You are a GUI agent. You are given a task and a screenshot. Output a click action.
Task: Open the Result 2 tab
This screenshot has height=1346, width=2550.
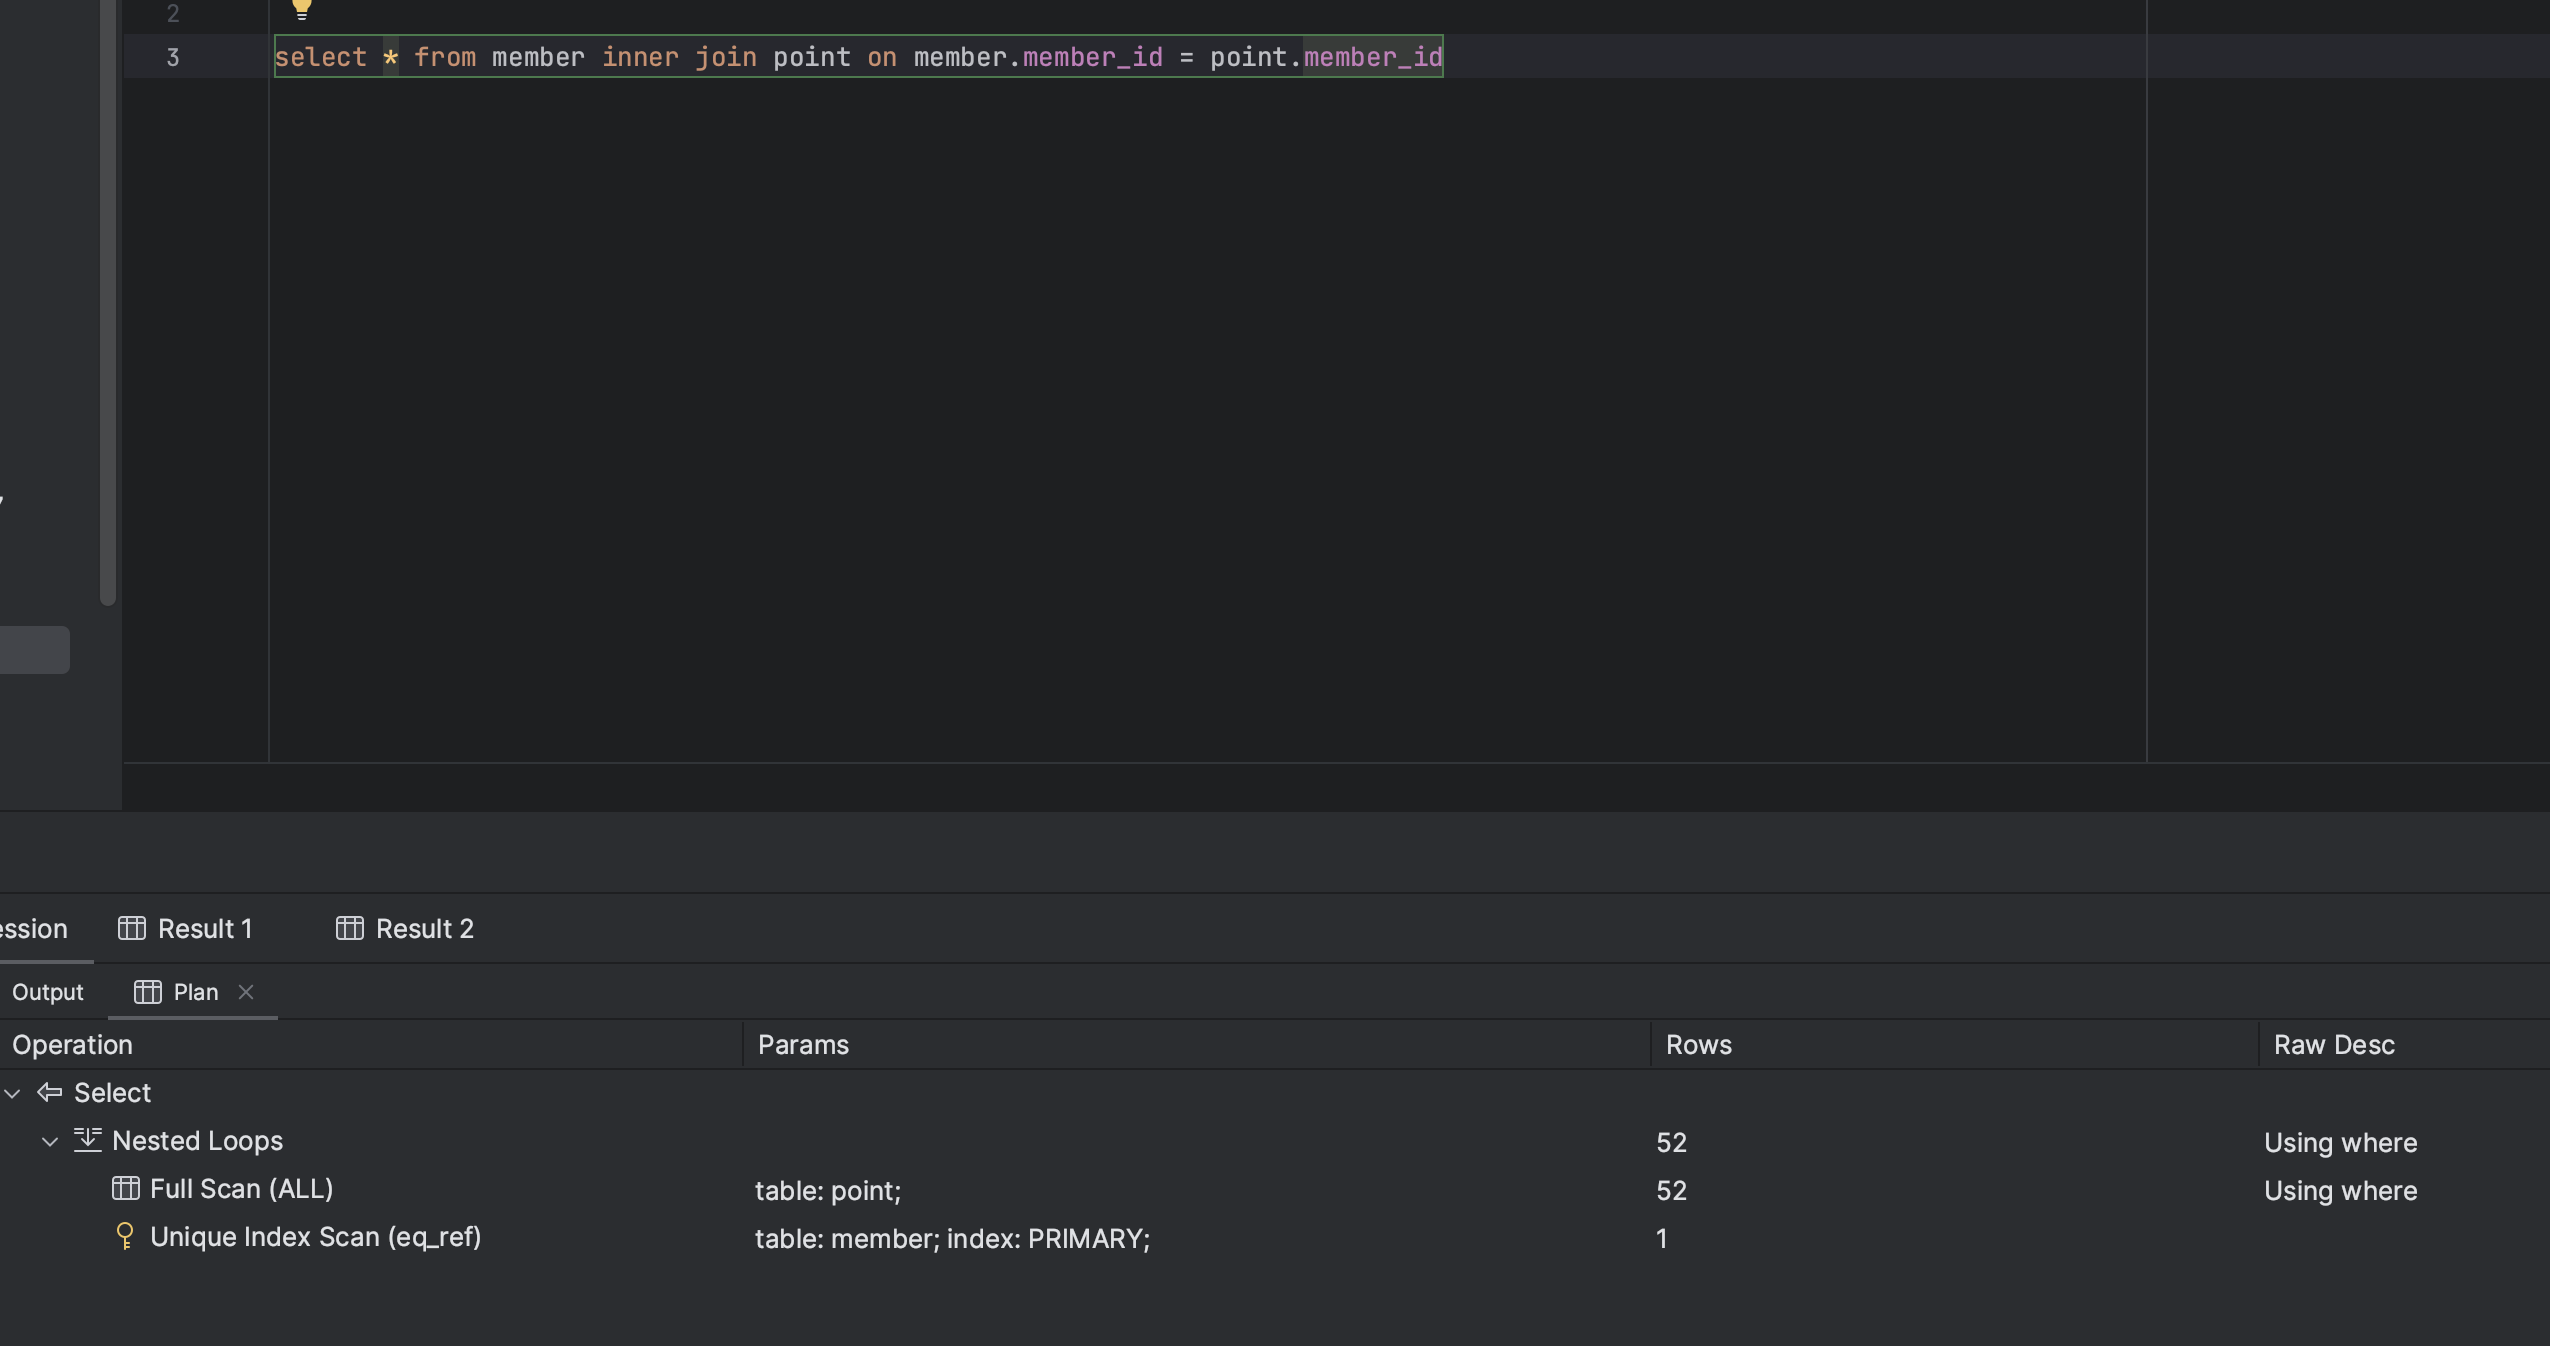424,928
